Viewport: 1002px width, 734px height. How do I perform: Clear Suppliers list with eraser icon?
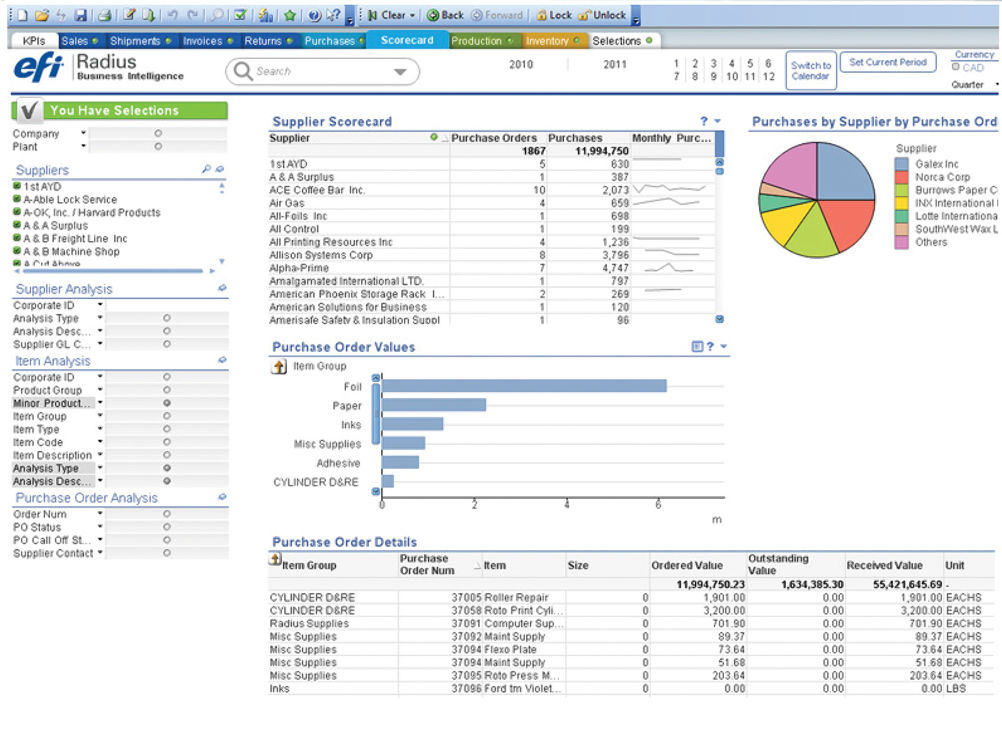[220, 169]
